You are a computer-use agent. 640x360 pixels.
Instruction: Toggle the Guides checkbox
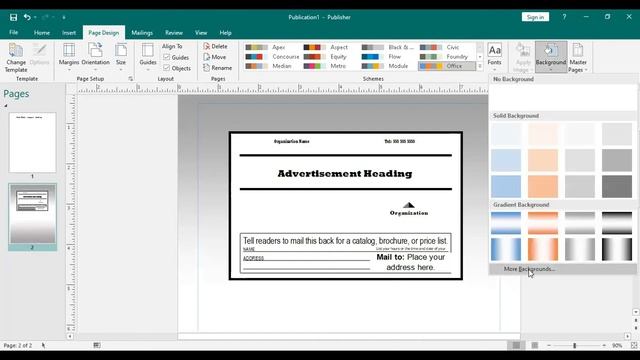pos(167,57)
